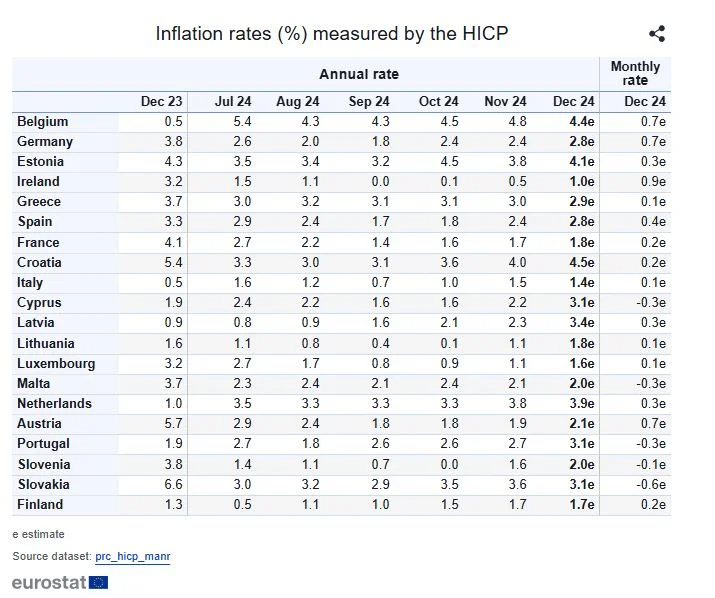This screenshot has width=715, height=598.
Task: Click the share icon beside the title
Action: tap(657, 34)
